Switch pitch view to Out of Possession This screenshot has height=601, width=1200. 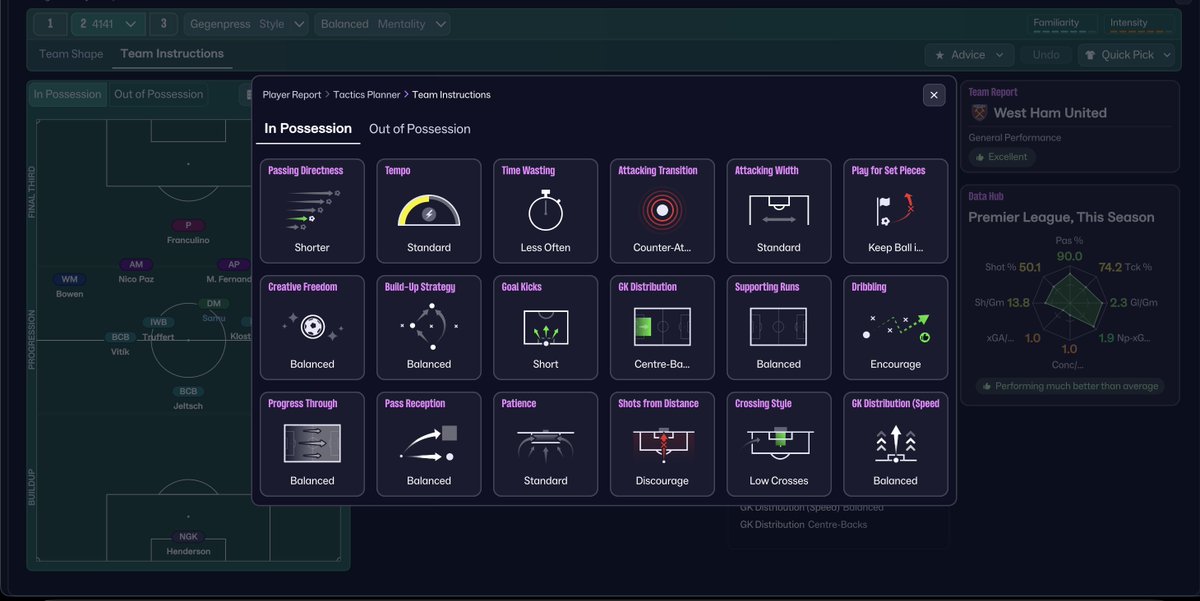click(159, 94)
